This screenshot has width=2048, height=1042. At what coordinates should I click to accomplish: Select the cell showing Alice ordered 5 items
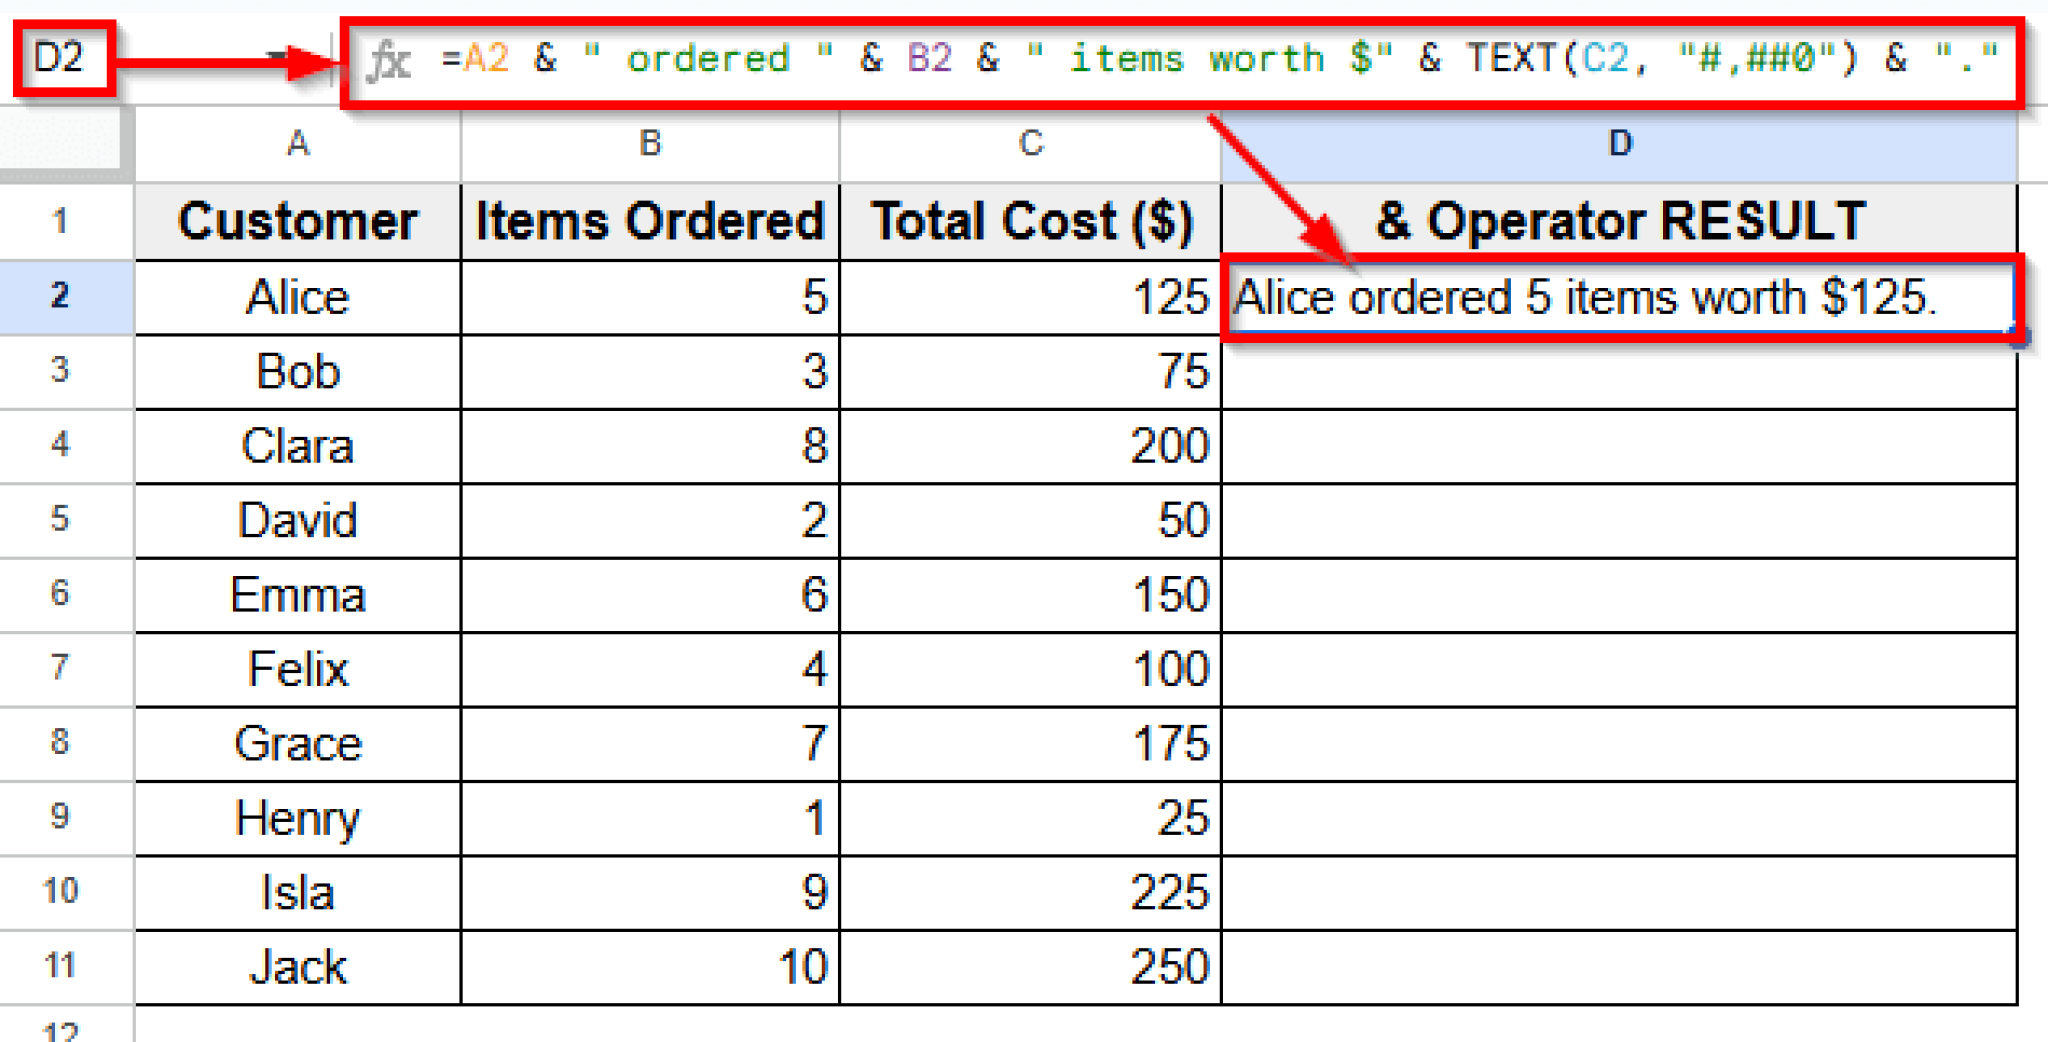tap(1620, 296)
